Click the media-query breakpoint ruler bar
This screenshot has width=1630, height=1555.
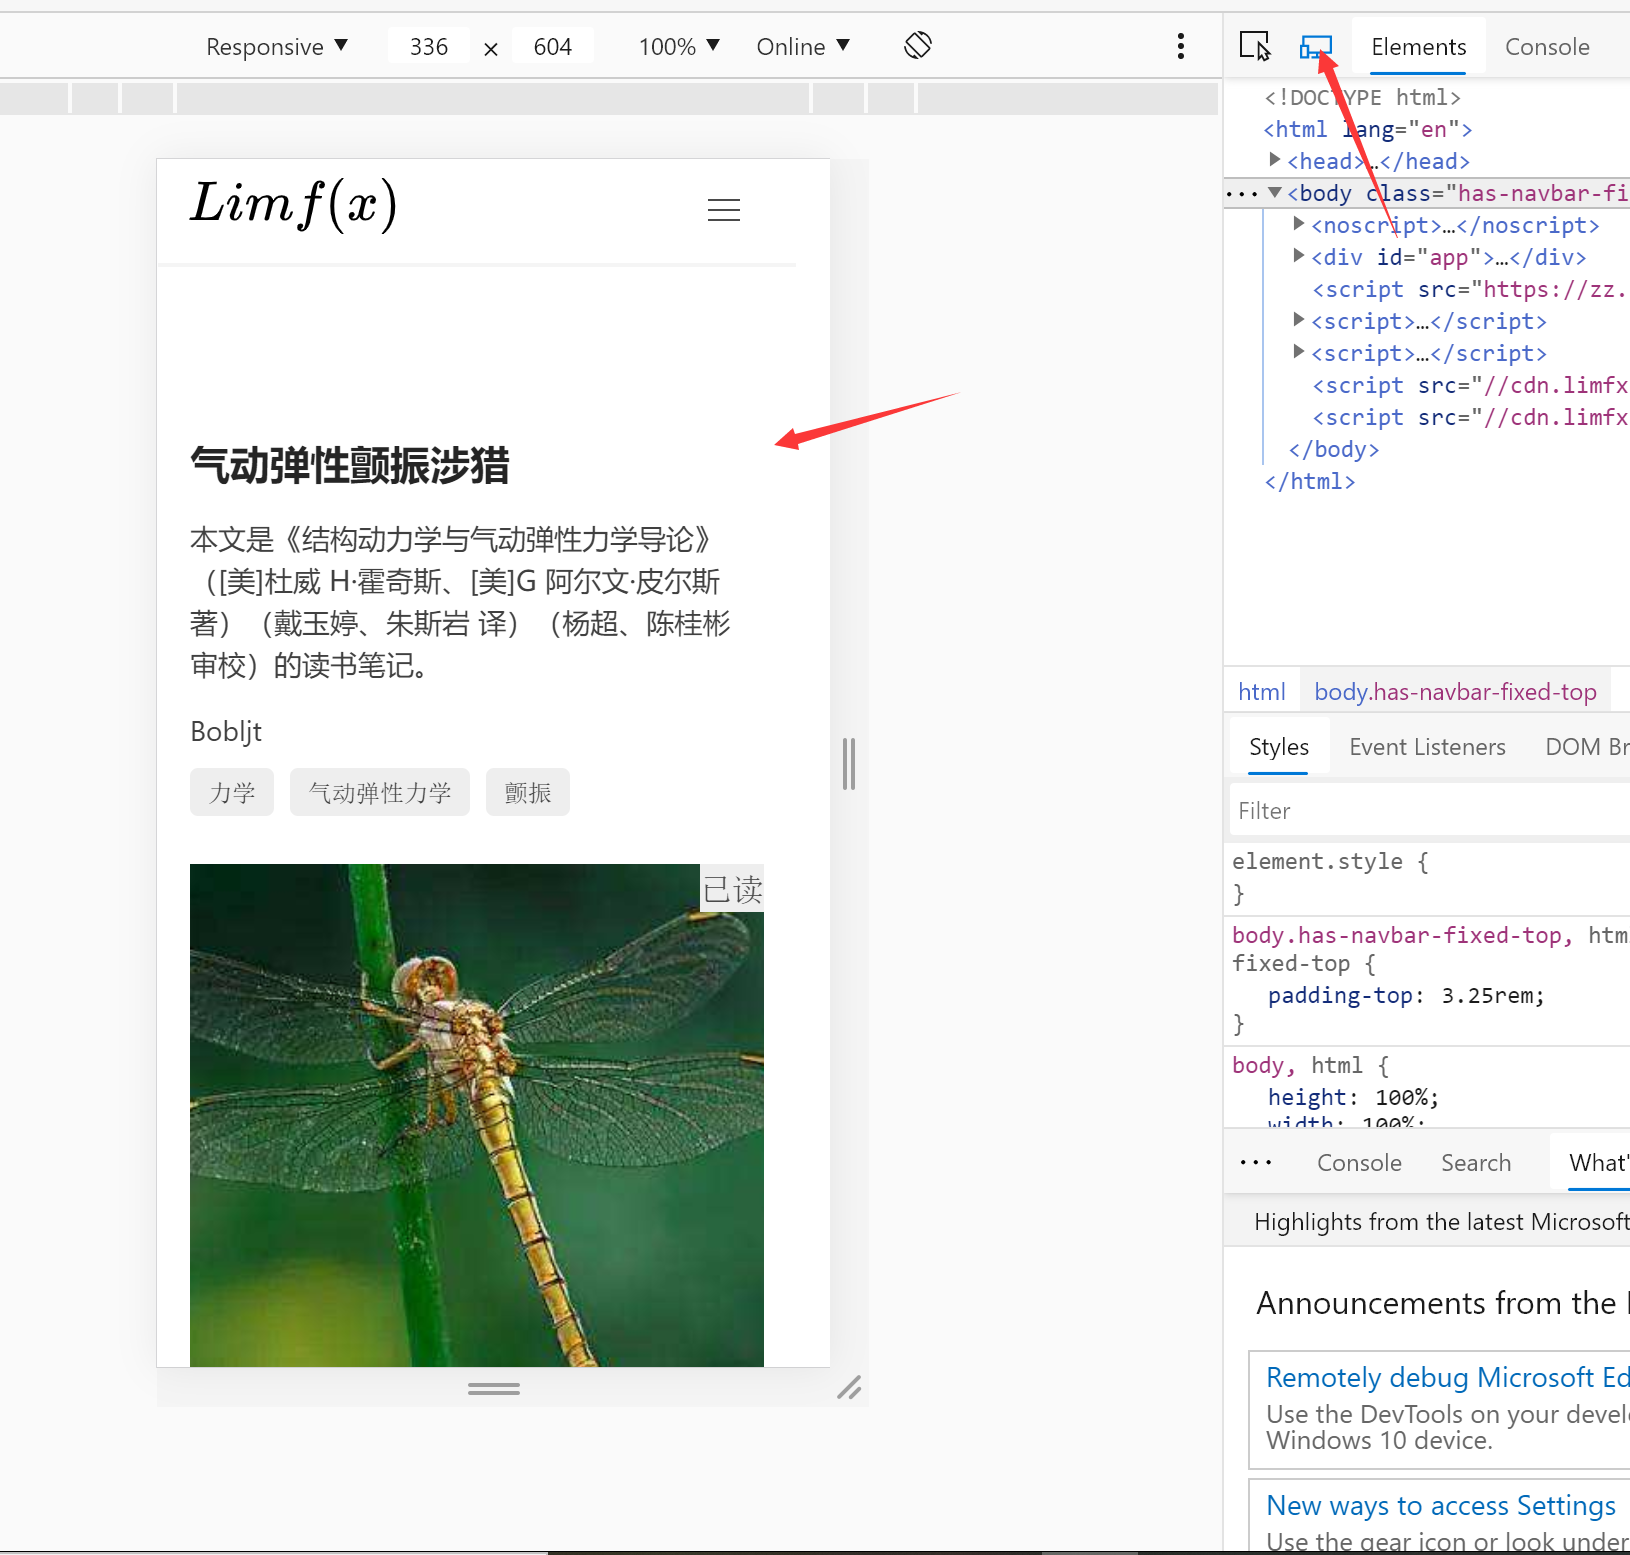coord(609,98)
